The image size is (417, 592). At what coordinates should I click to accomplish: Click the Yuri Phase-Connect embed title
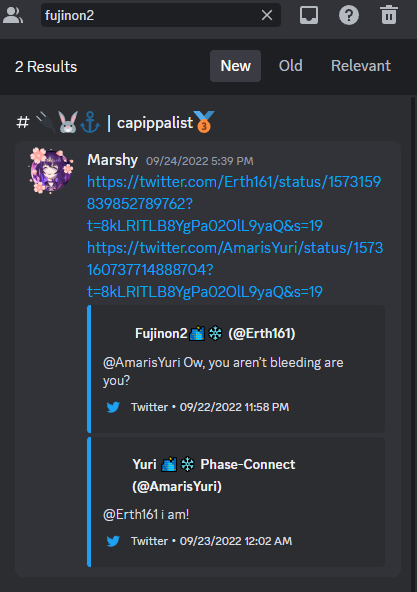tap(213, 475)
